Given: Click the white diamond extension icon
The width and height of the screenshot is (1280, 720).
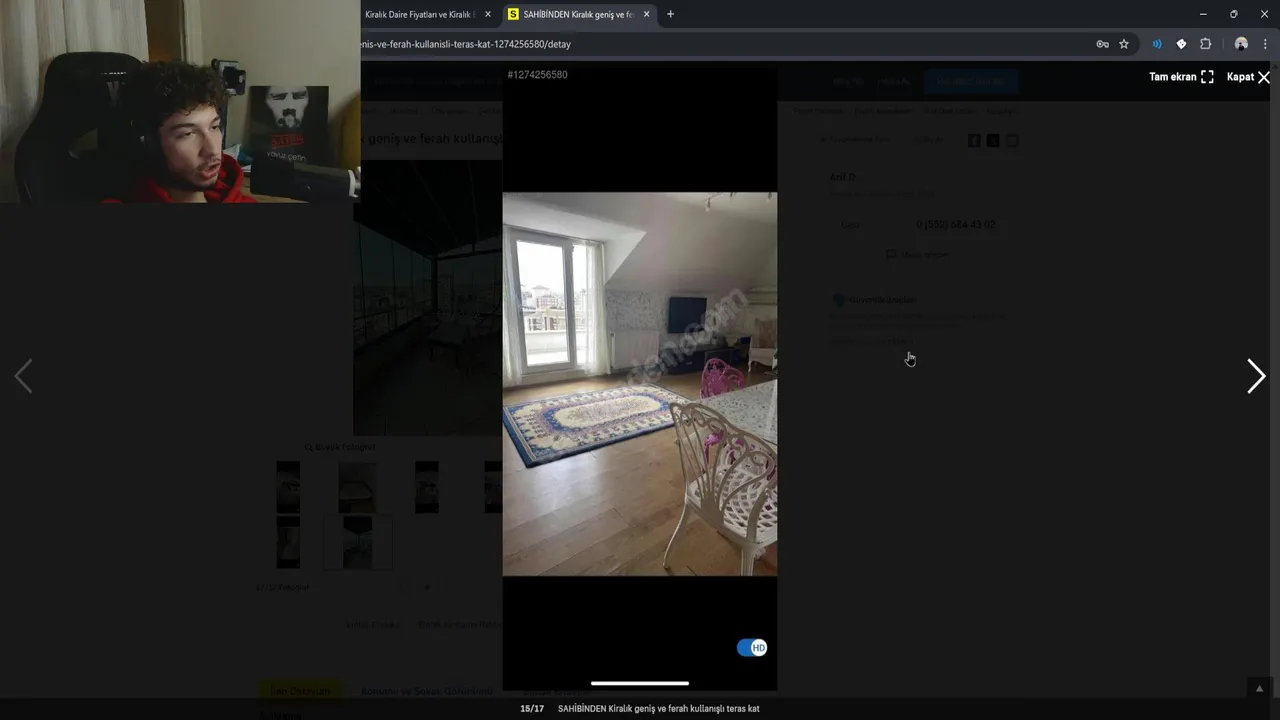Looking at the screenshot, I should pos(1181,44).
